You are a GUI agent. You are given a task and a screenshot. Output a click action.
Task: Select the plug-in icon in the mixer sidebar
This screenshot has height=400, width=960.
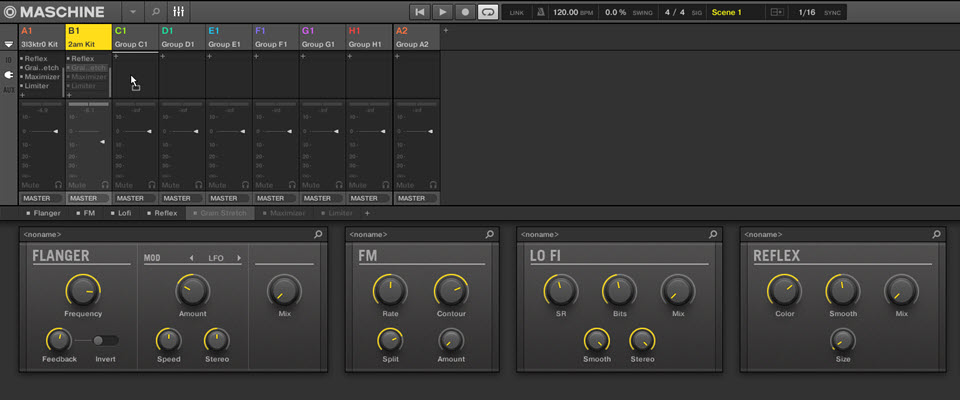coord(9,75)
